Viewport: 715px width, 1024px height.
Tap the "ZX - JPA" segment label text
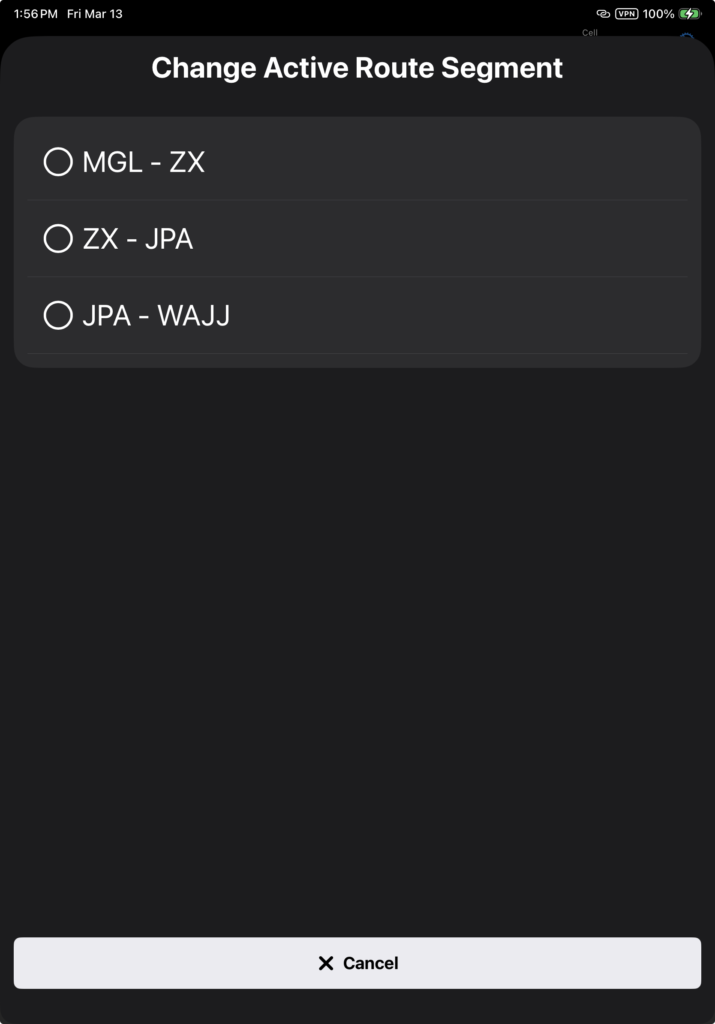pyautogui.click(x=137, y=239)
